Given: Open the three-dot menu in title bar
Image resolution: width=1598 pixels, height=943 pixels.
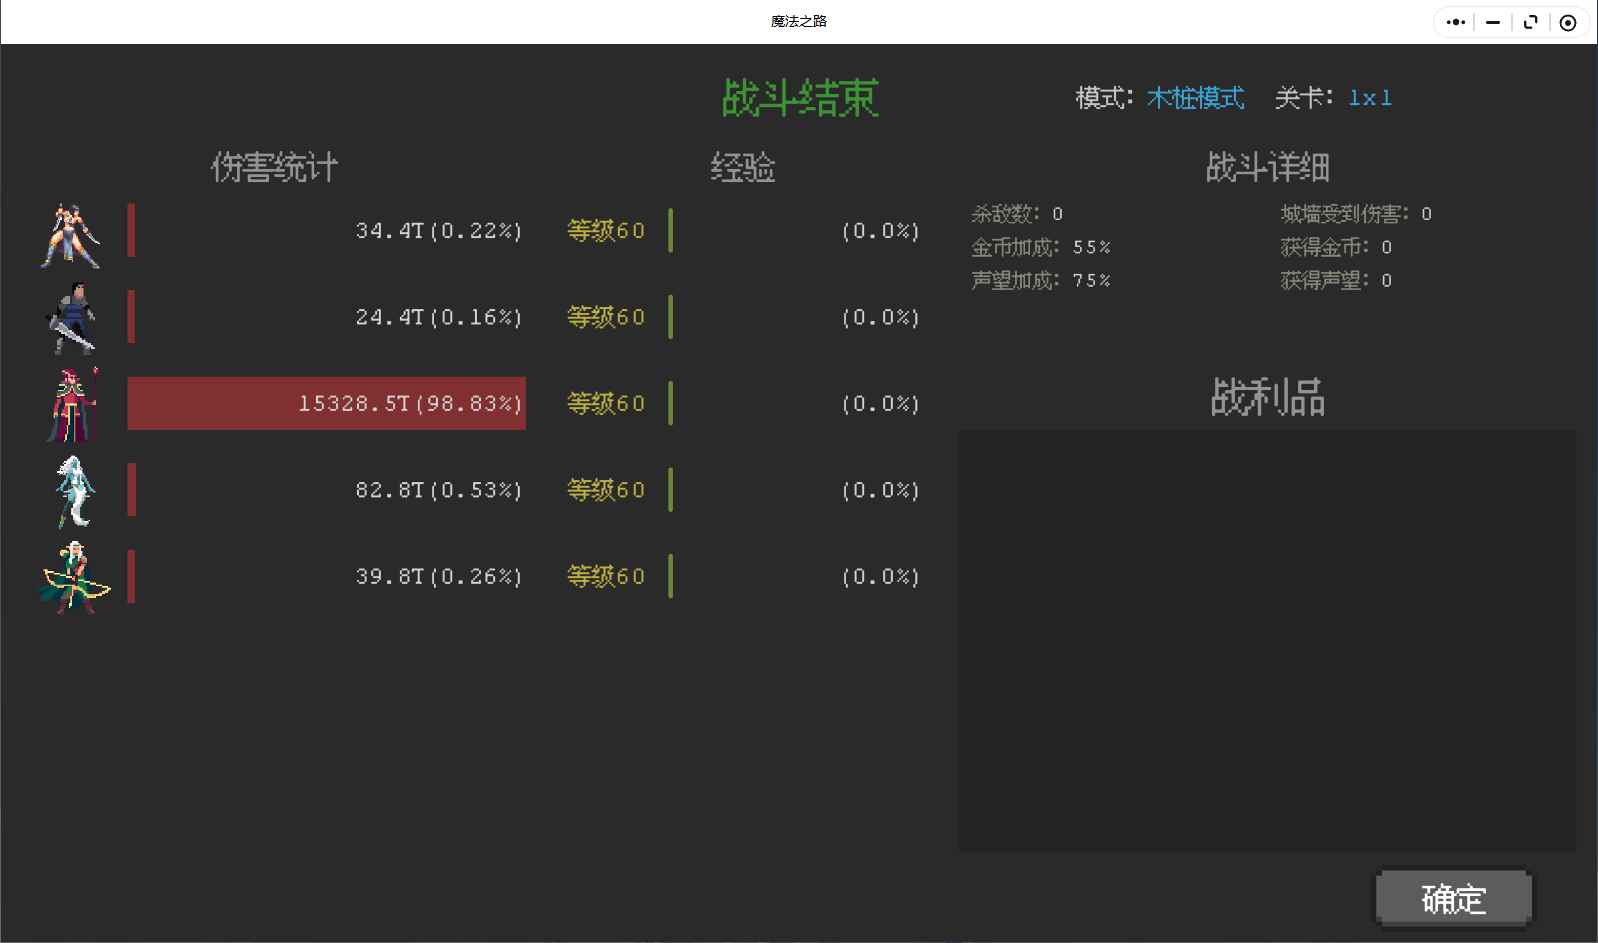Looking at the screenshot, I should coord(1455,22).
